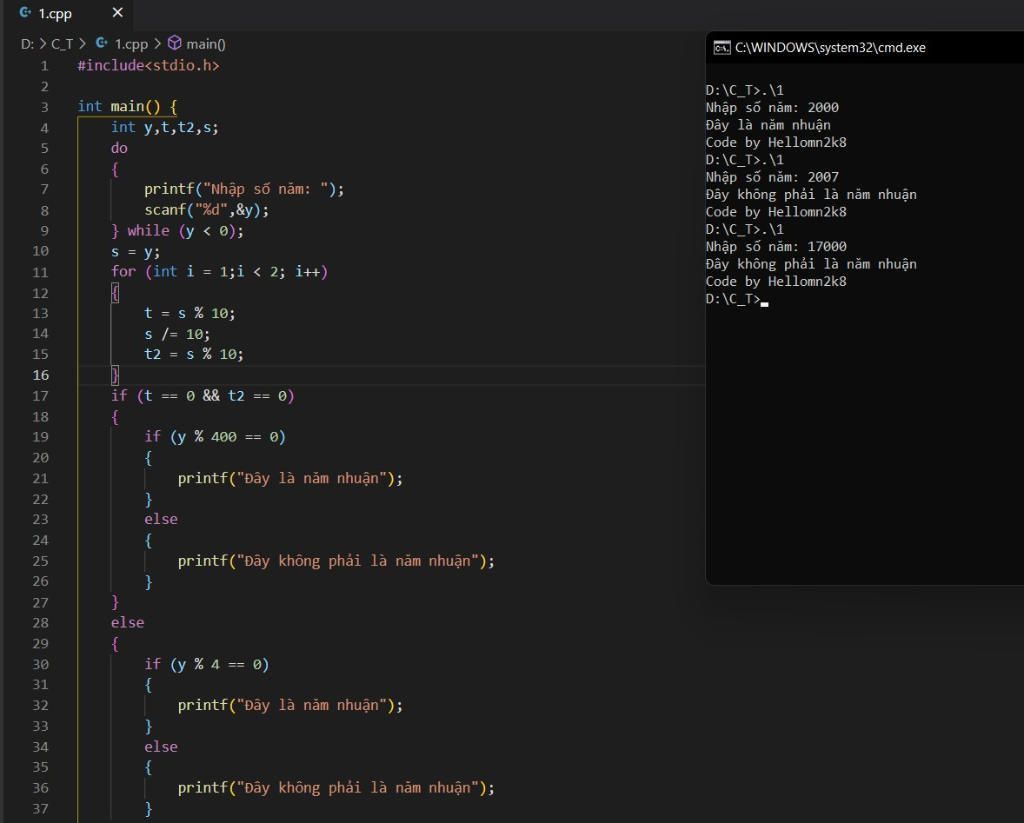Click the s = y; assignment
The width and height of the screenshot is (1024, 823).
[135, 251]
